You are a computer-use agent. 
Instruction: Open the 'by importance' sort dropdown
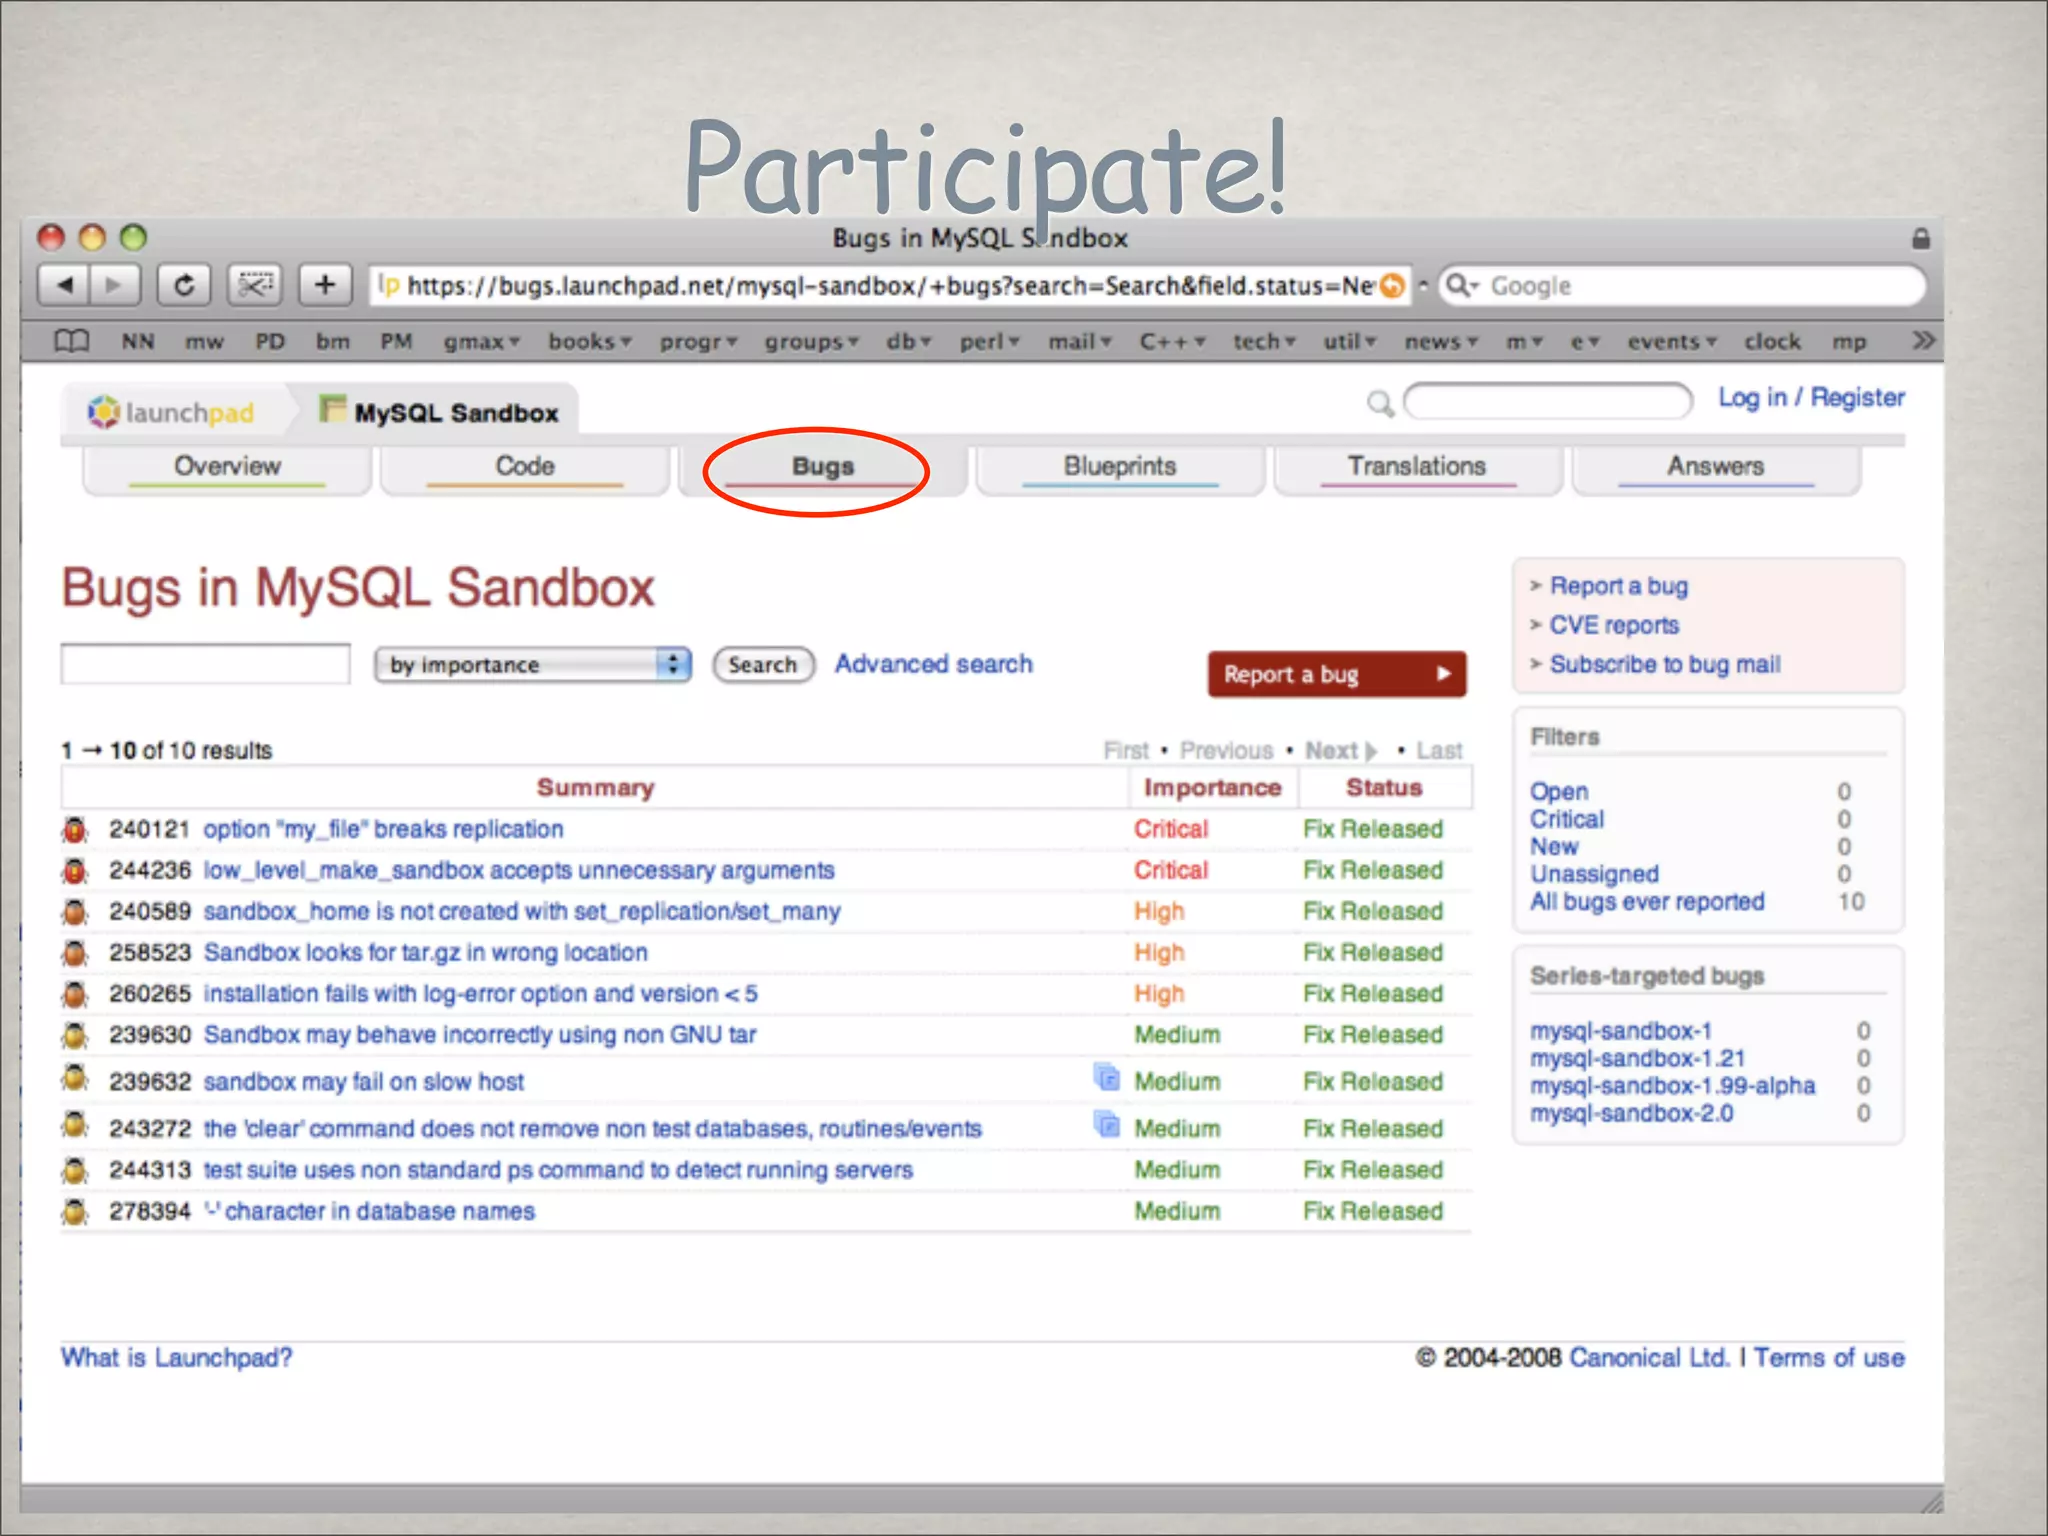533,665
